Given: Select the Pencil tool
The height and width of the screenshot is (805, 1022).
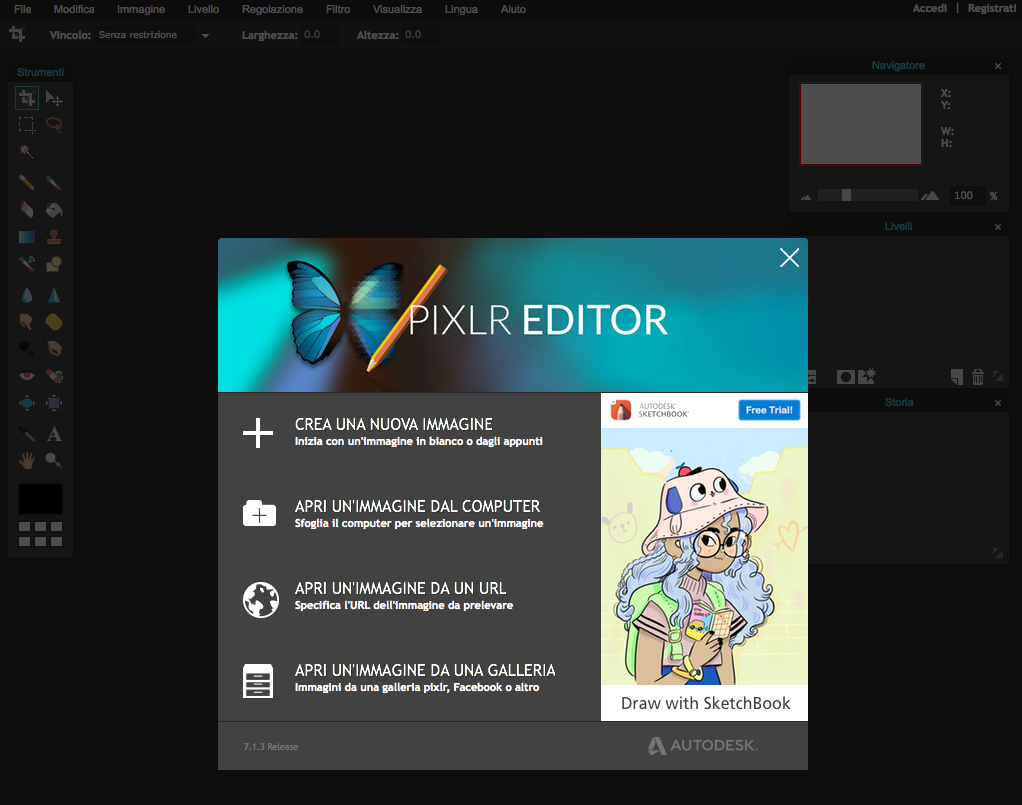Looking at the screenshot, I should pyautogui.click(x=27, y=183).
